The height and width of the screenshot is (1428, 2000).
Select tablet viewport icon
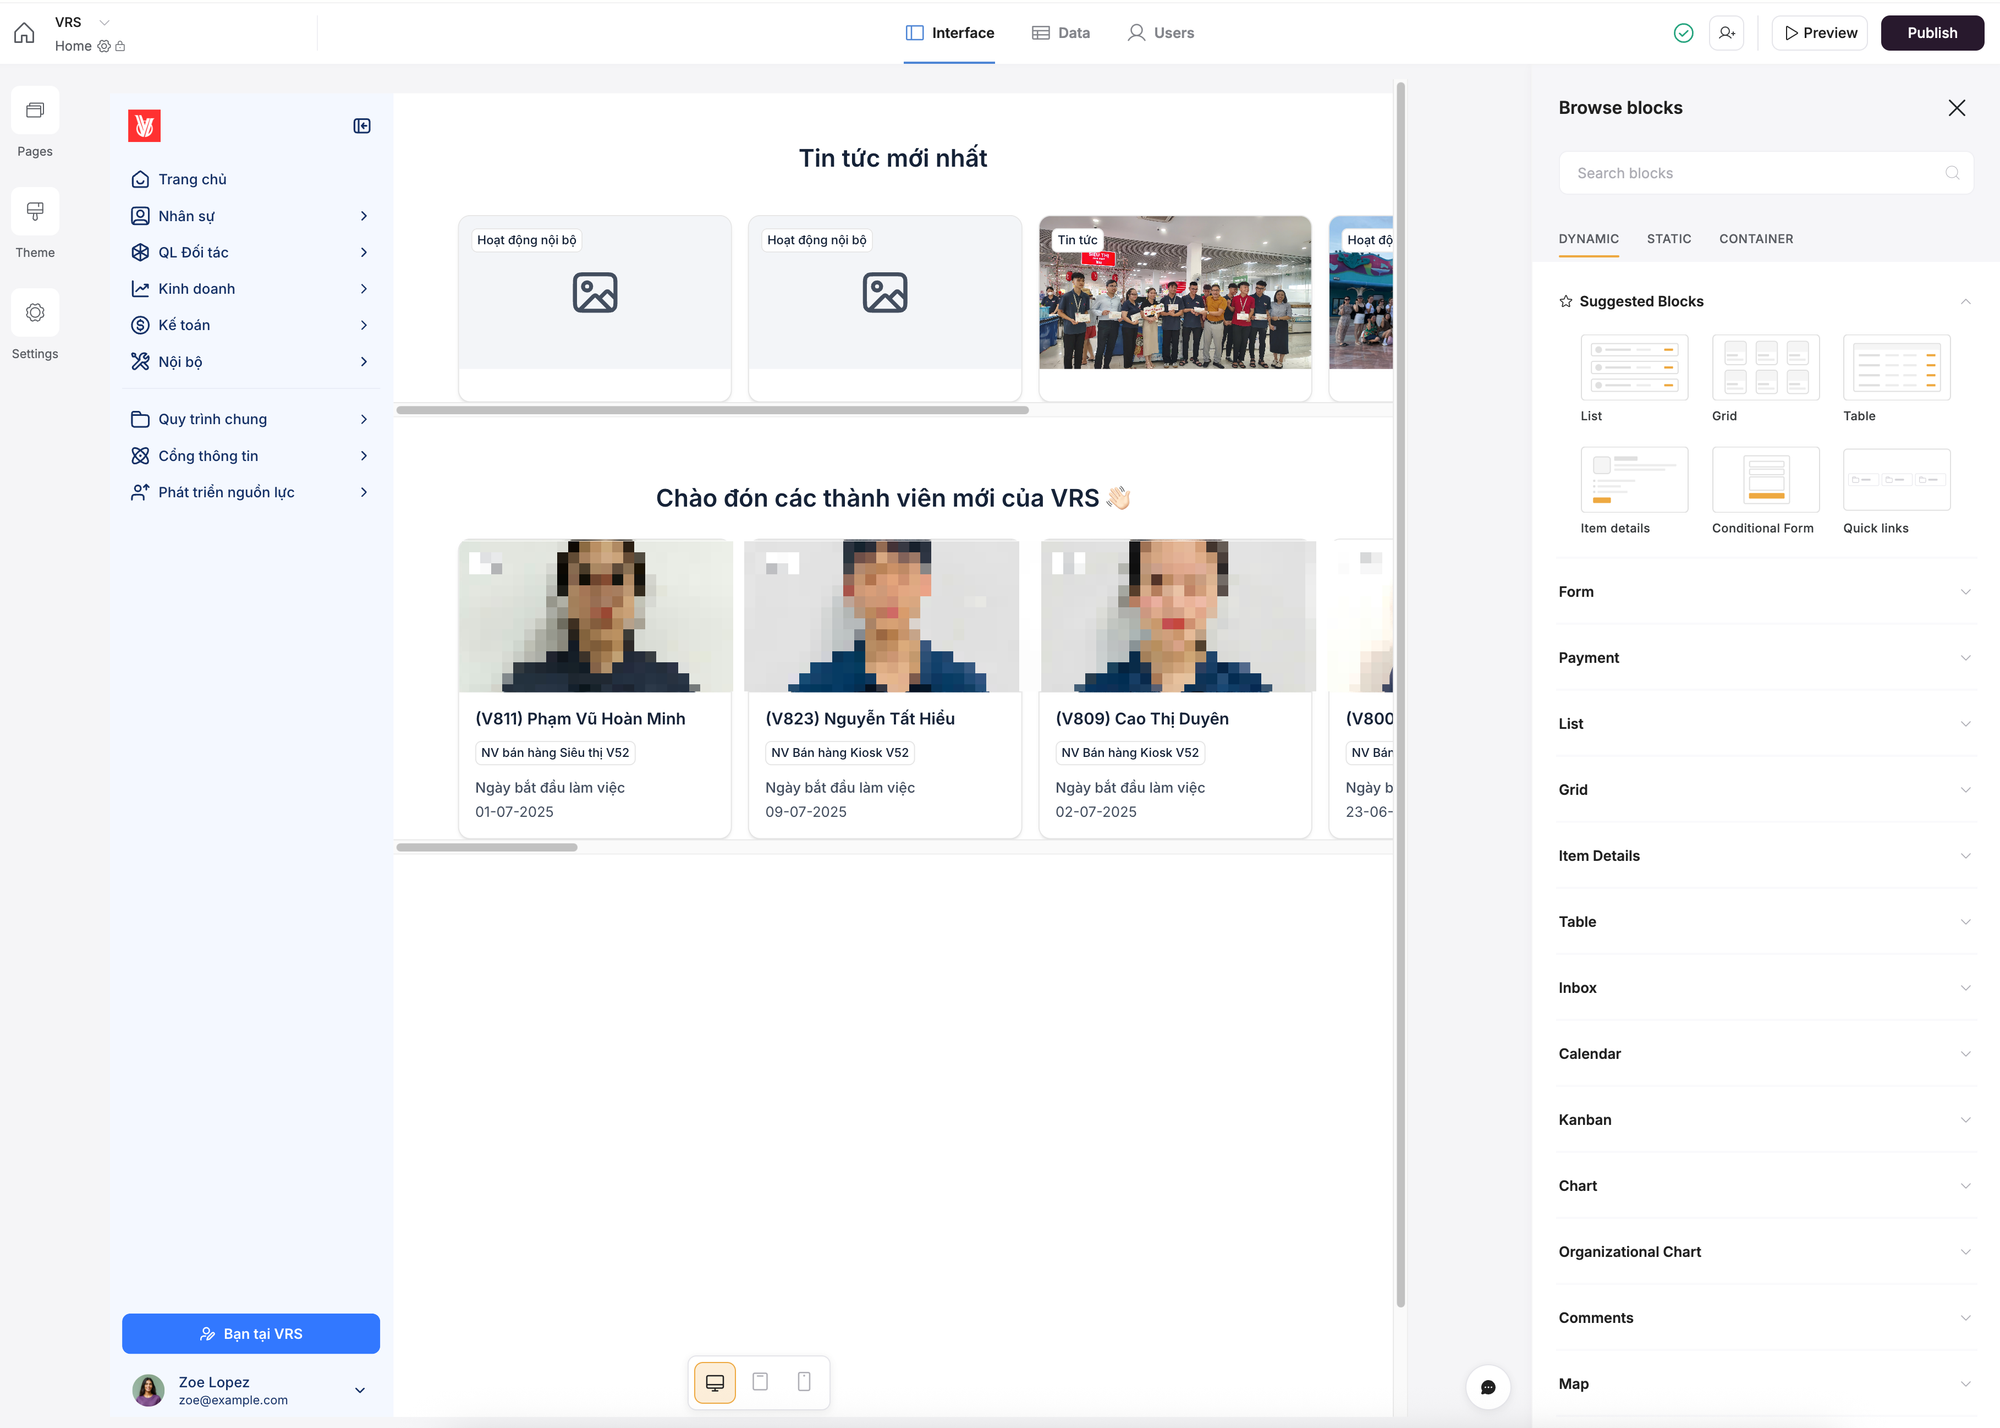point(760,1382)
